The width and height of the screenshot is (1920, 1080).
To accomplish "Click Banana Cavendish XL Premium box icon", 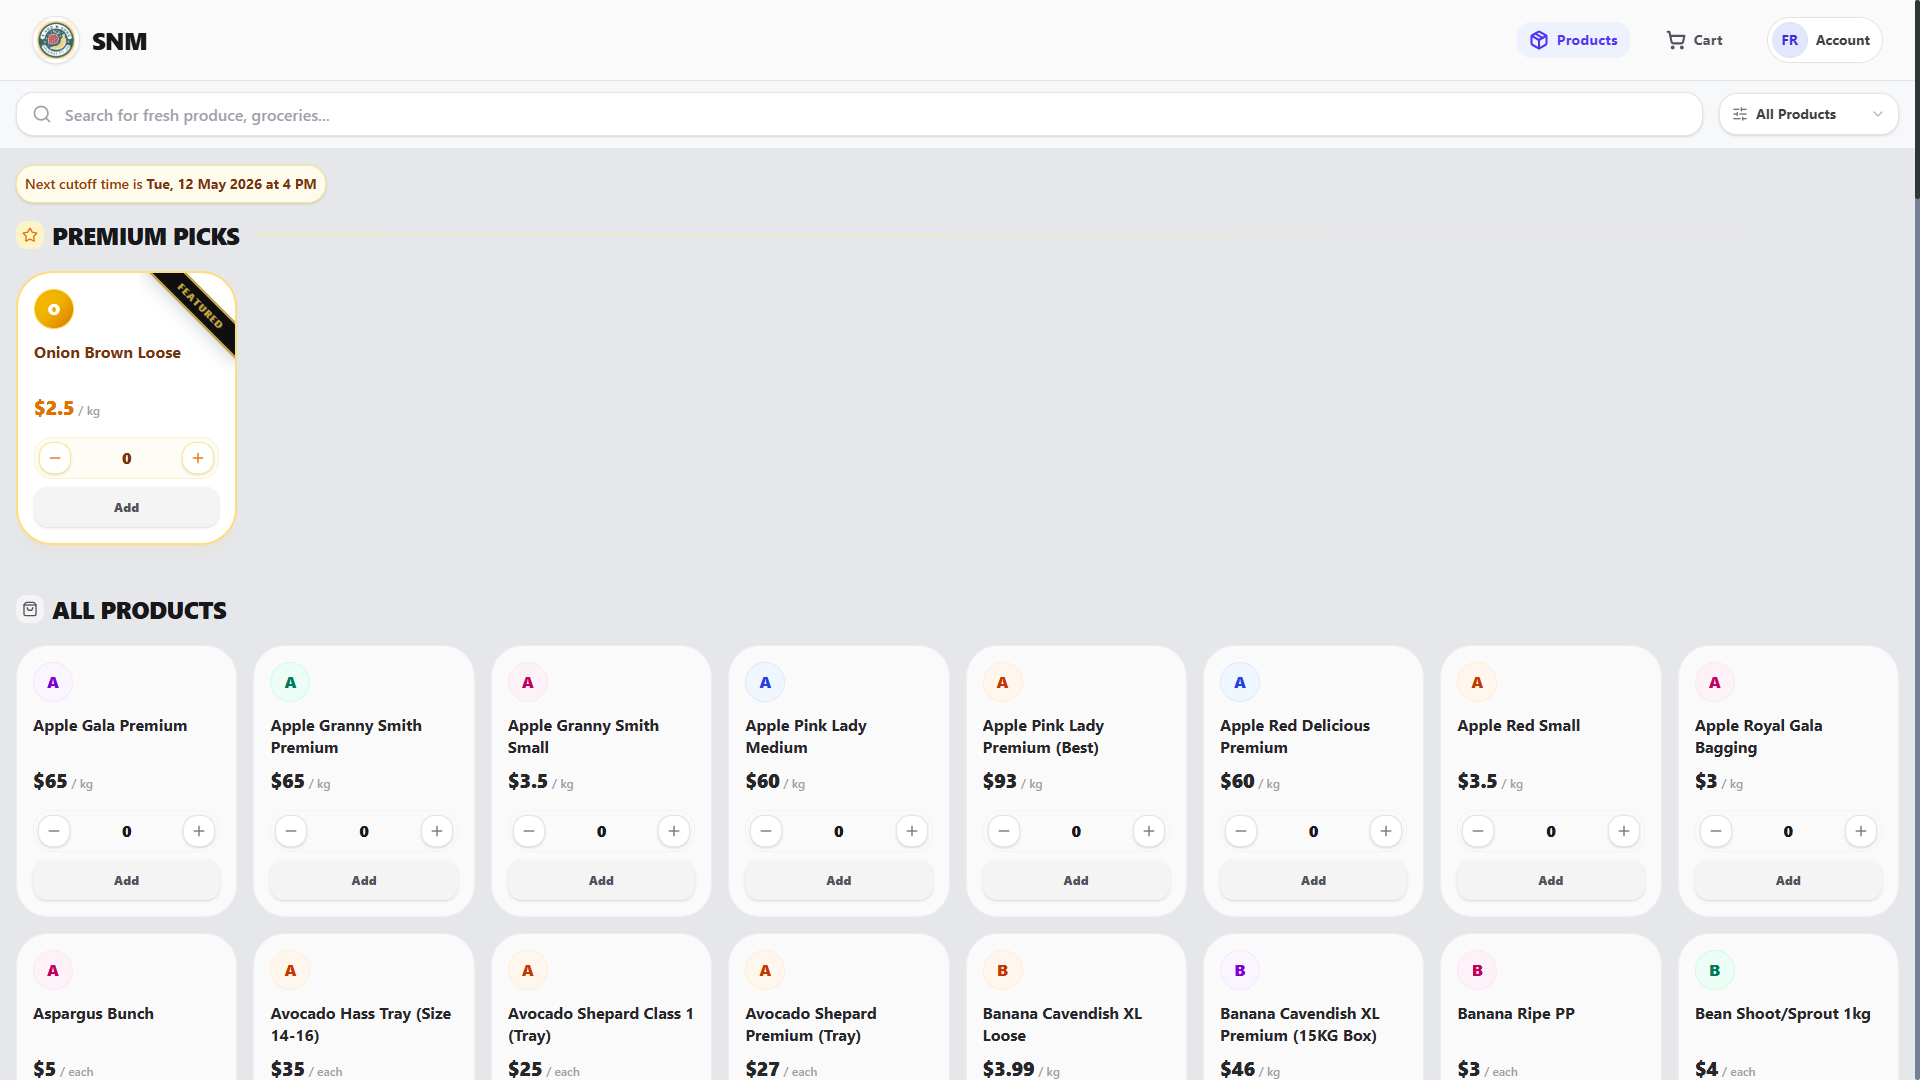I will coord(1240,970).
